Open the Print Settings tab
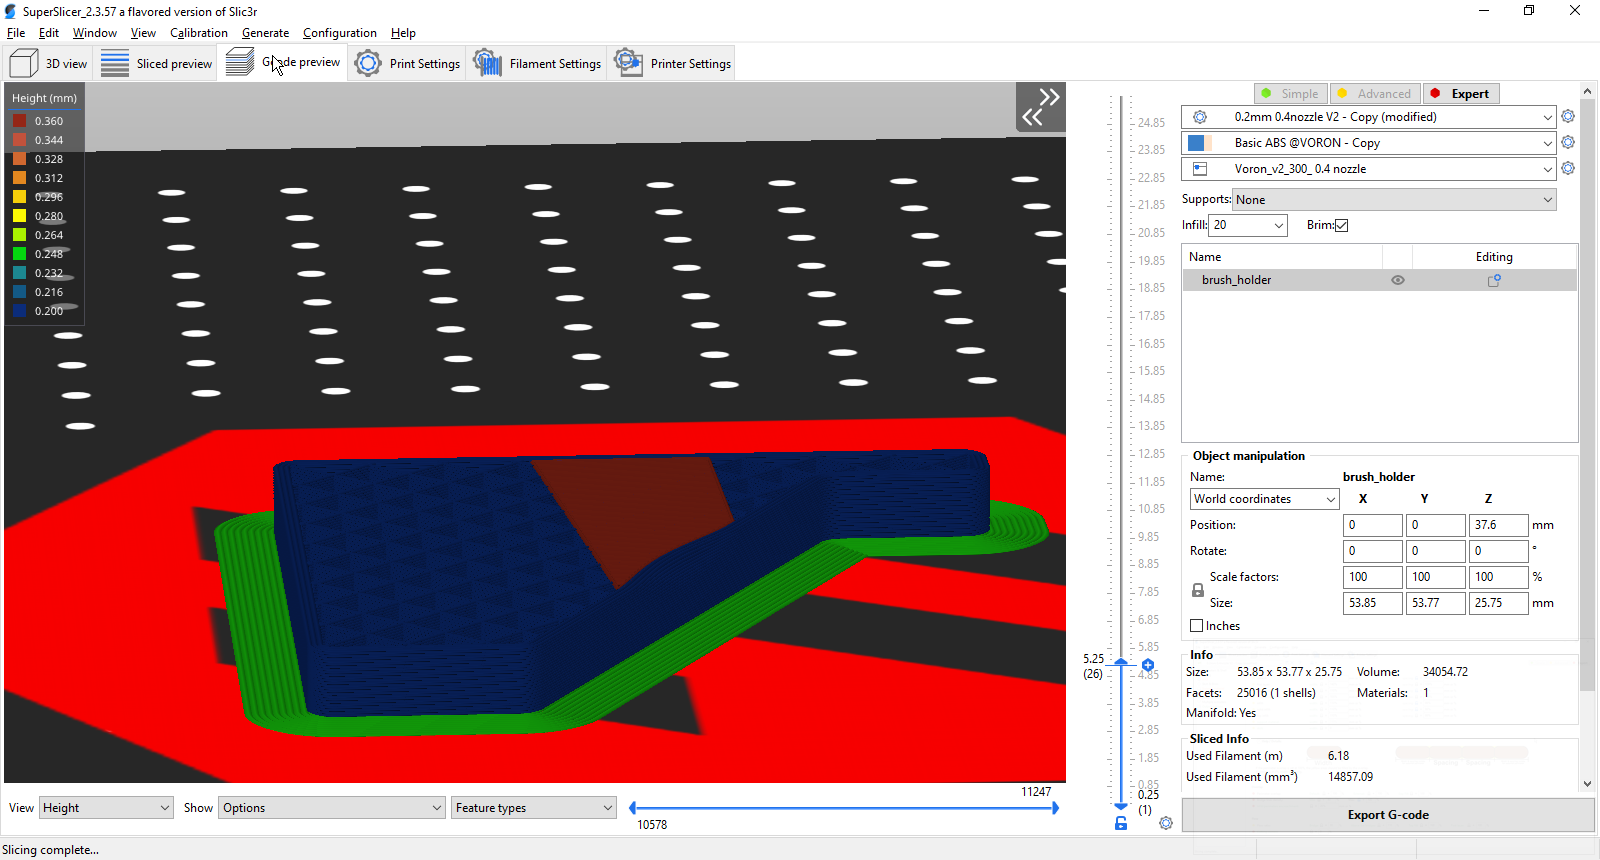 pyautogui.click(x=408, y=63)
